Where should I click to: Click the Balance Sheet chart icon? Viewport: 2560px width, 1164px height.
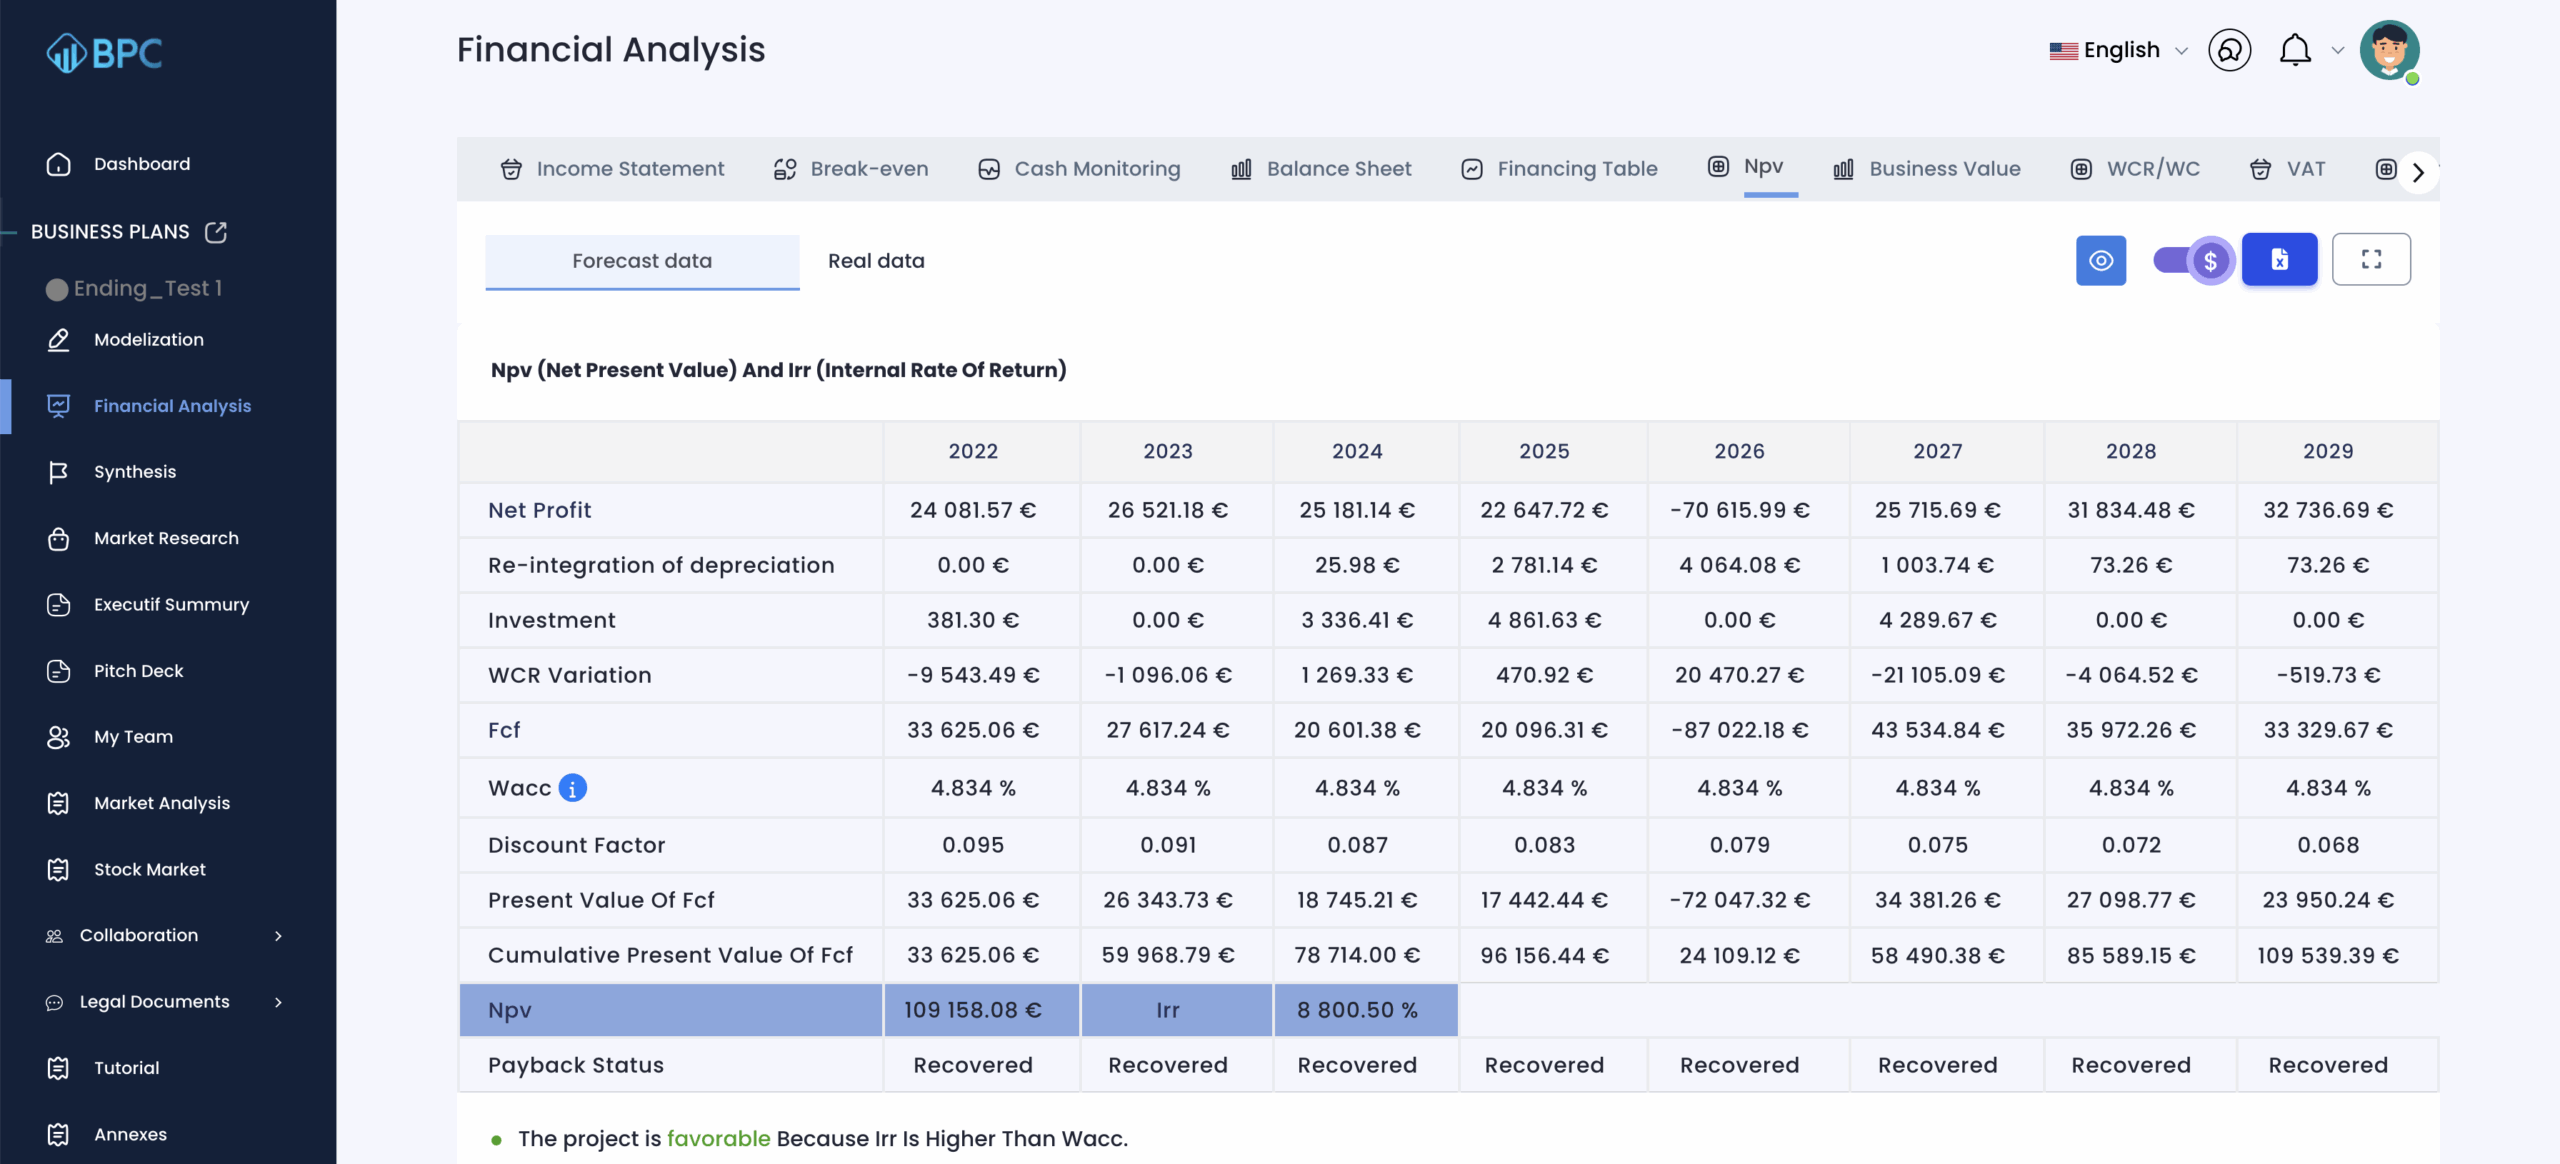click(1241, 169)
